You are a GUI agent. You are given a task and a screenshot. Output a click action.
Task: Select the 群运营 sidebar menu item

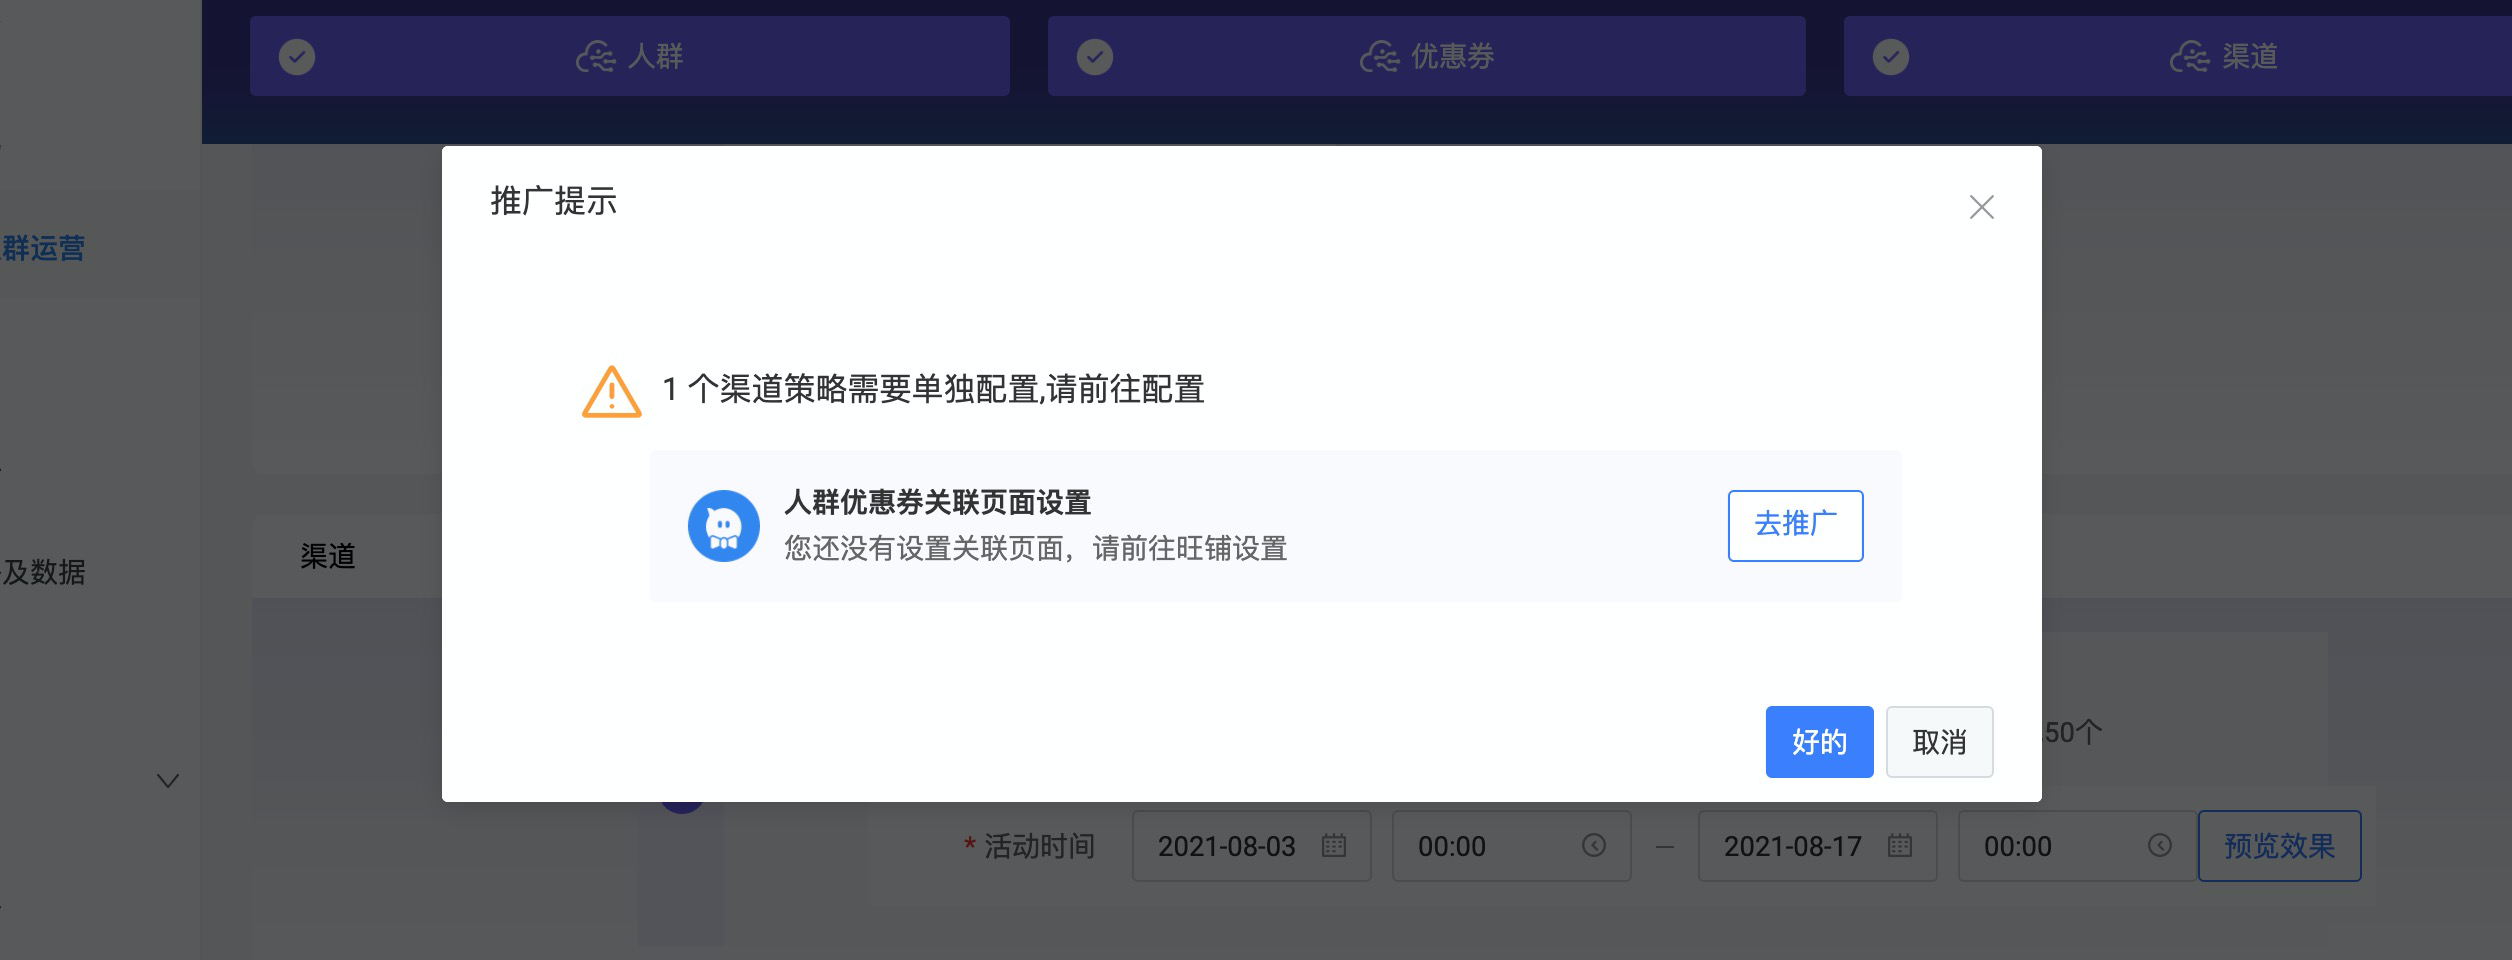[x=43, y=248]
